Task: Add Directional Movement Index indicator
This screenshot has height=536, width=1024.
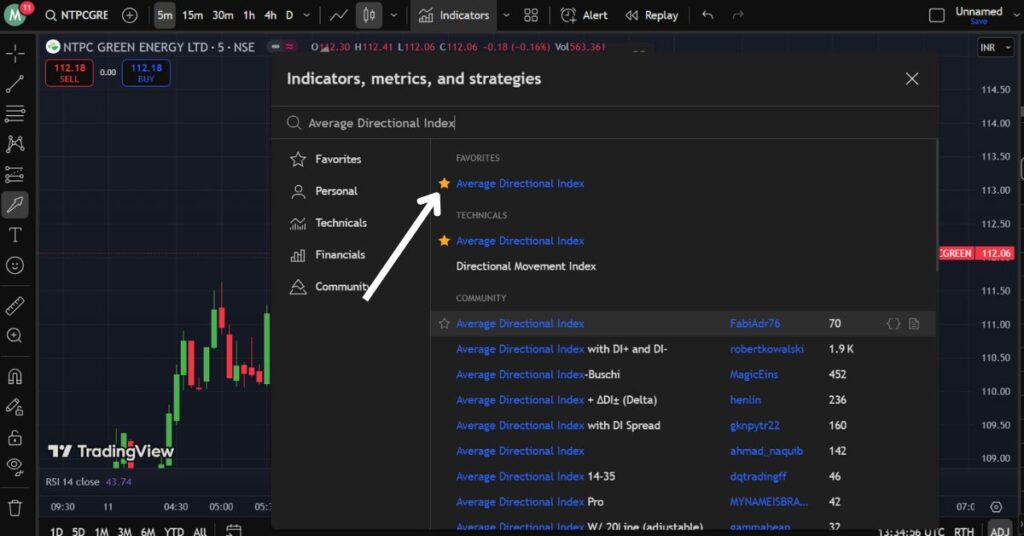Action: [x=526, y=266]
